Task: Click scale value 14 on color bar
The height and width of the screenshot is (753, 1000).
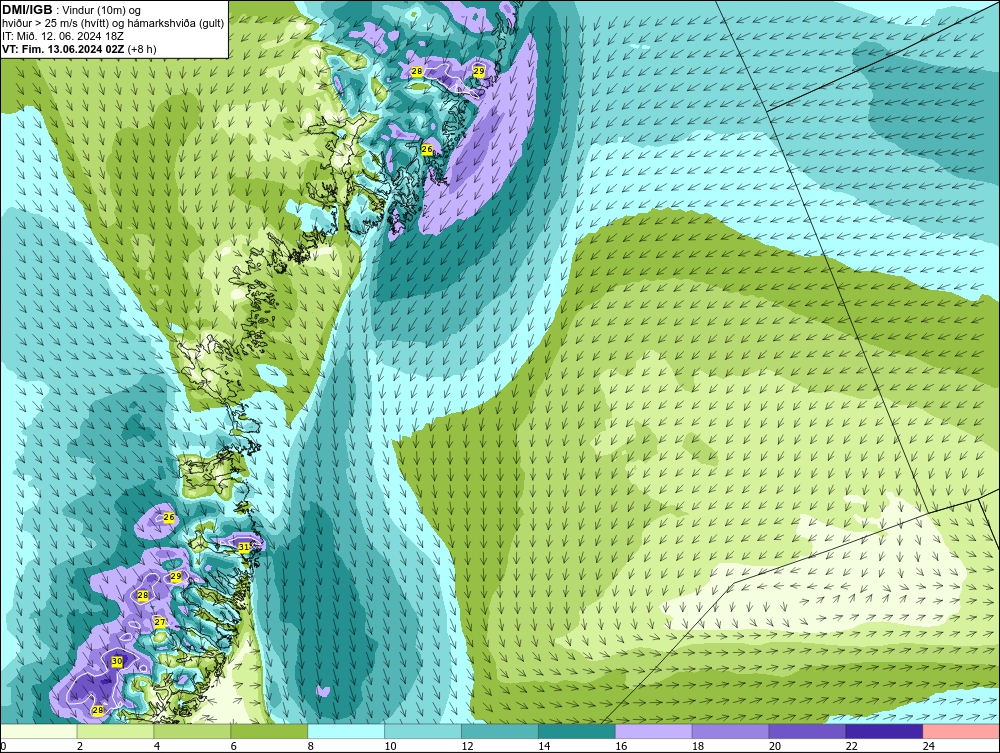Action: [544, 746]
